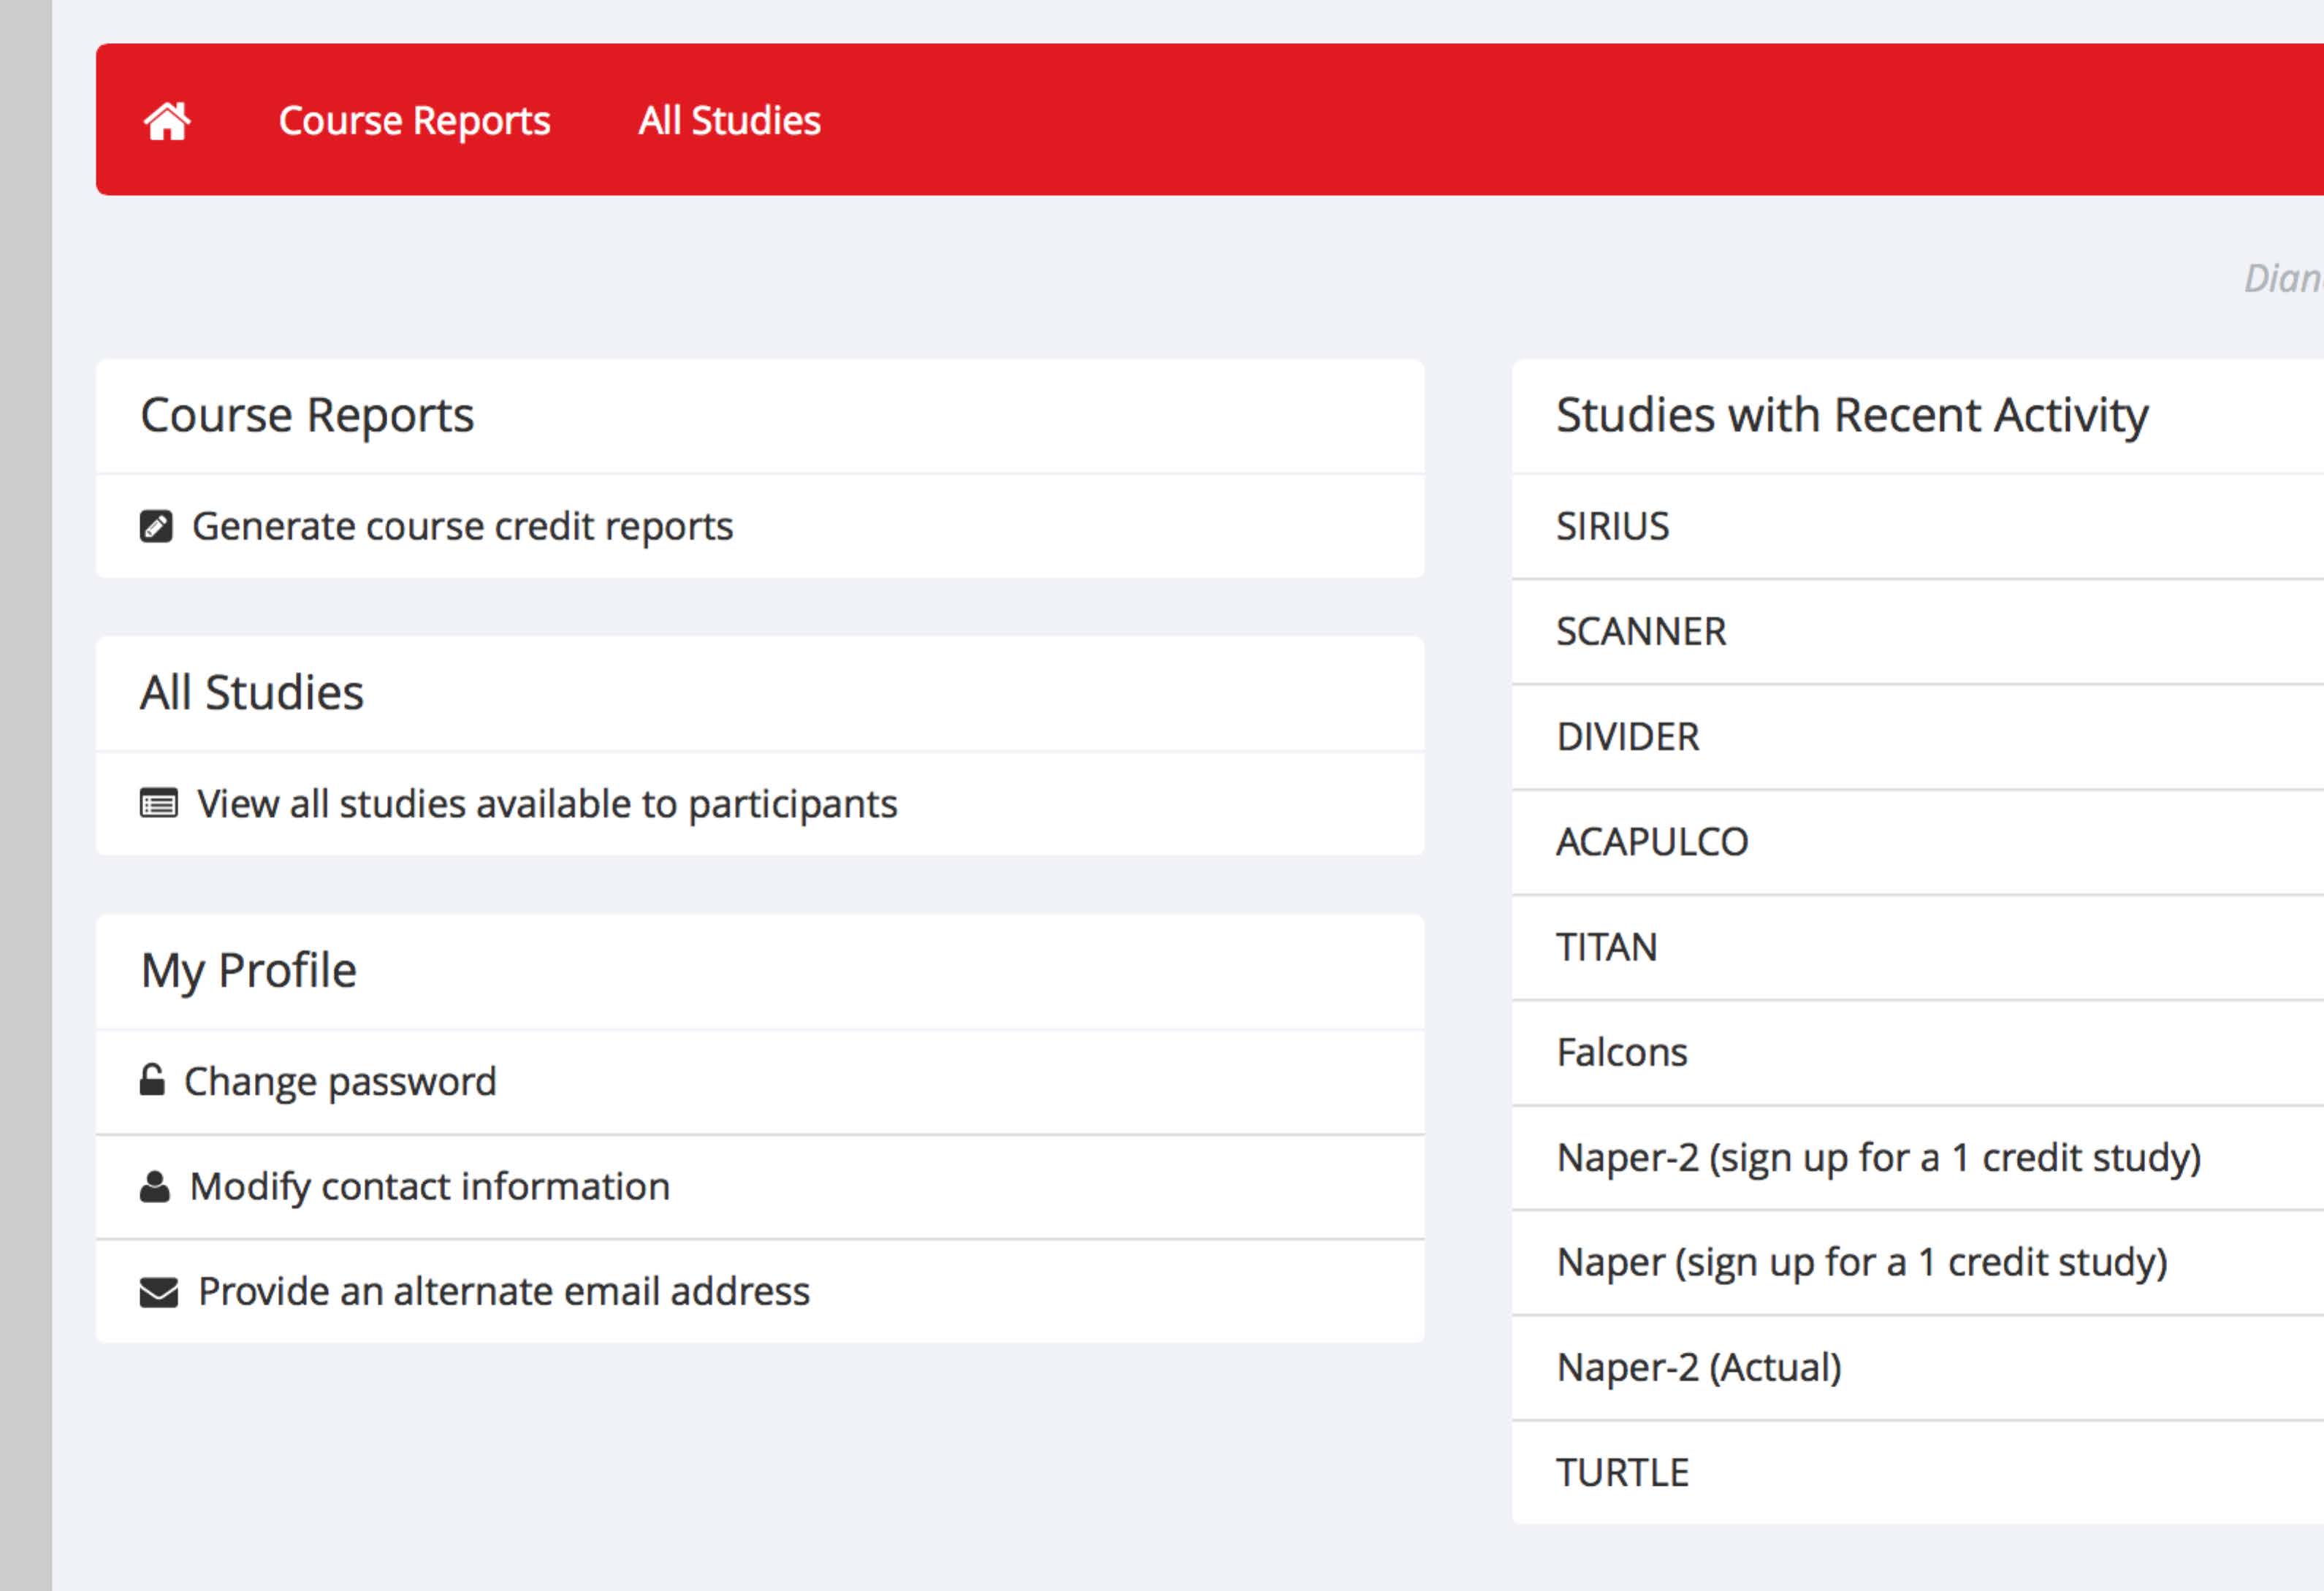Open Modify contact information link
The height and width of the screenshot is (1591, 2324).
pos(430,1186)
